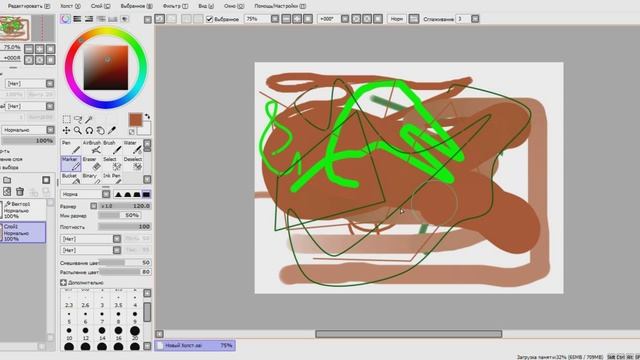Select the Eraser tool
This screenshot has width=640, height=360.
tap(91, 164)
